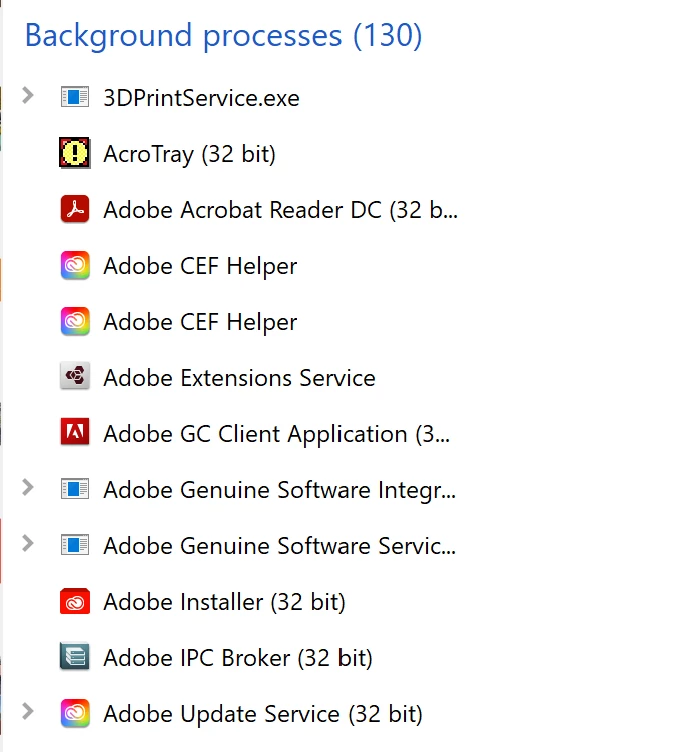Click the AcroTray yellow warning icon
The height and width of the screenshot is (752, 678).
[x=75, y=153]
